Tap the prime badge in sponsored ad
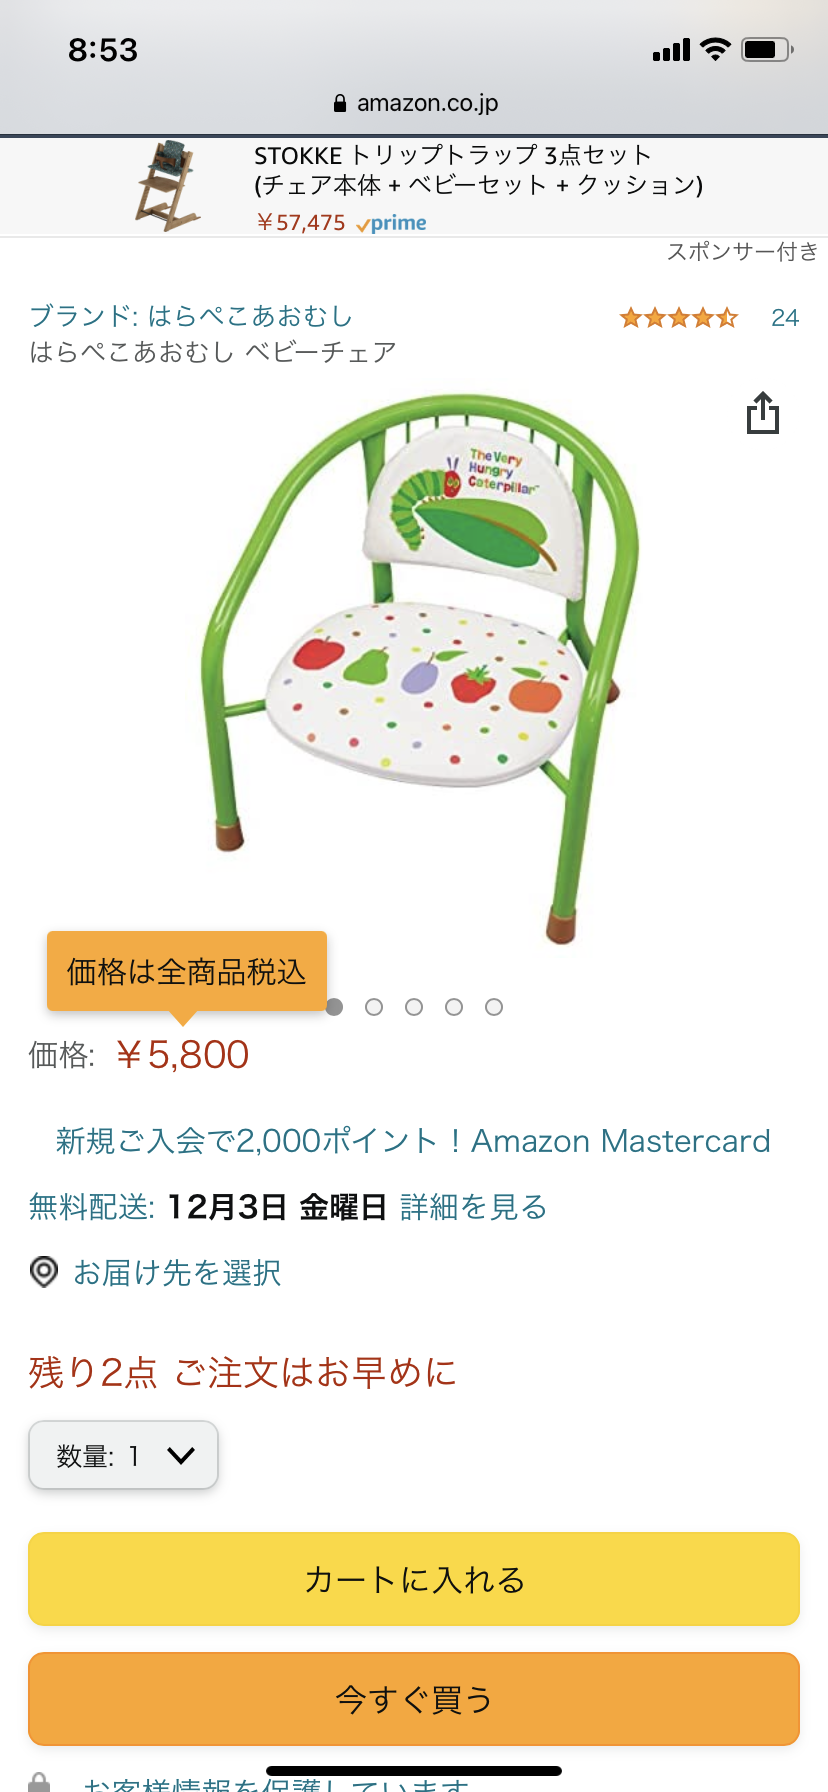The image size is (828, 1792). pyautogui.click(x=391, y=223)
